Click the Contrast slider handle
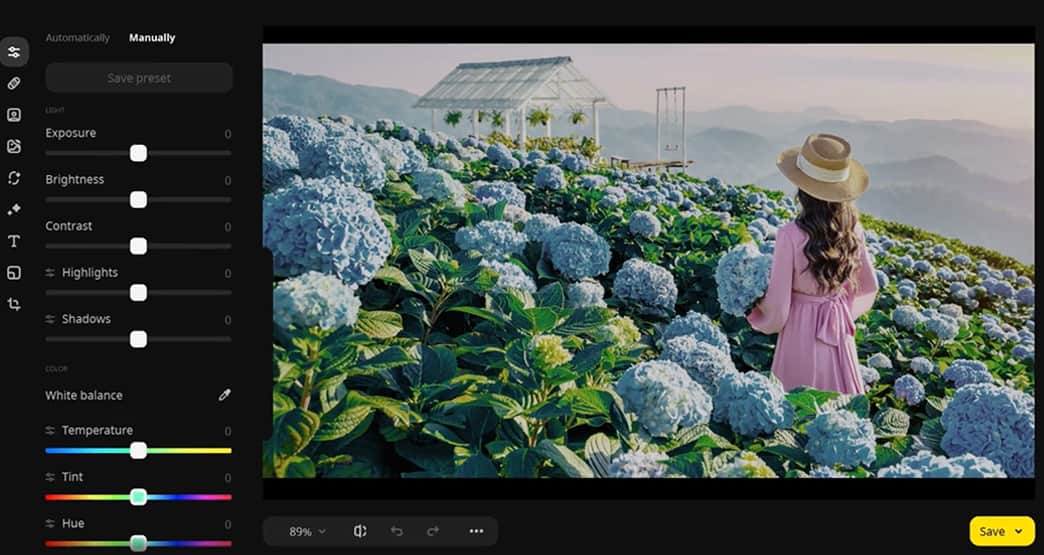1044x555 pixels. 138,246
